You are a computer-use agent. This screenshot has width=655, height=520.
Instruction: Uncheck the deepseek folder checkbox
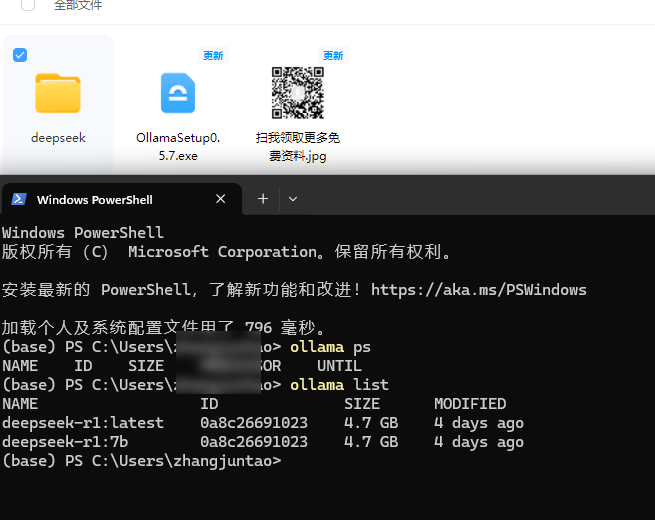pyautogui.click(x=20, y=55)
